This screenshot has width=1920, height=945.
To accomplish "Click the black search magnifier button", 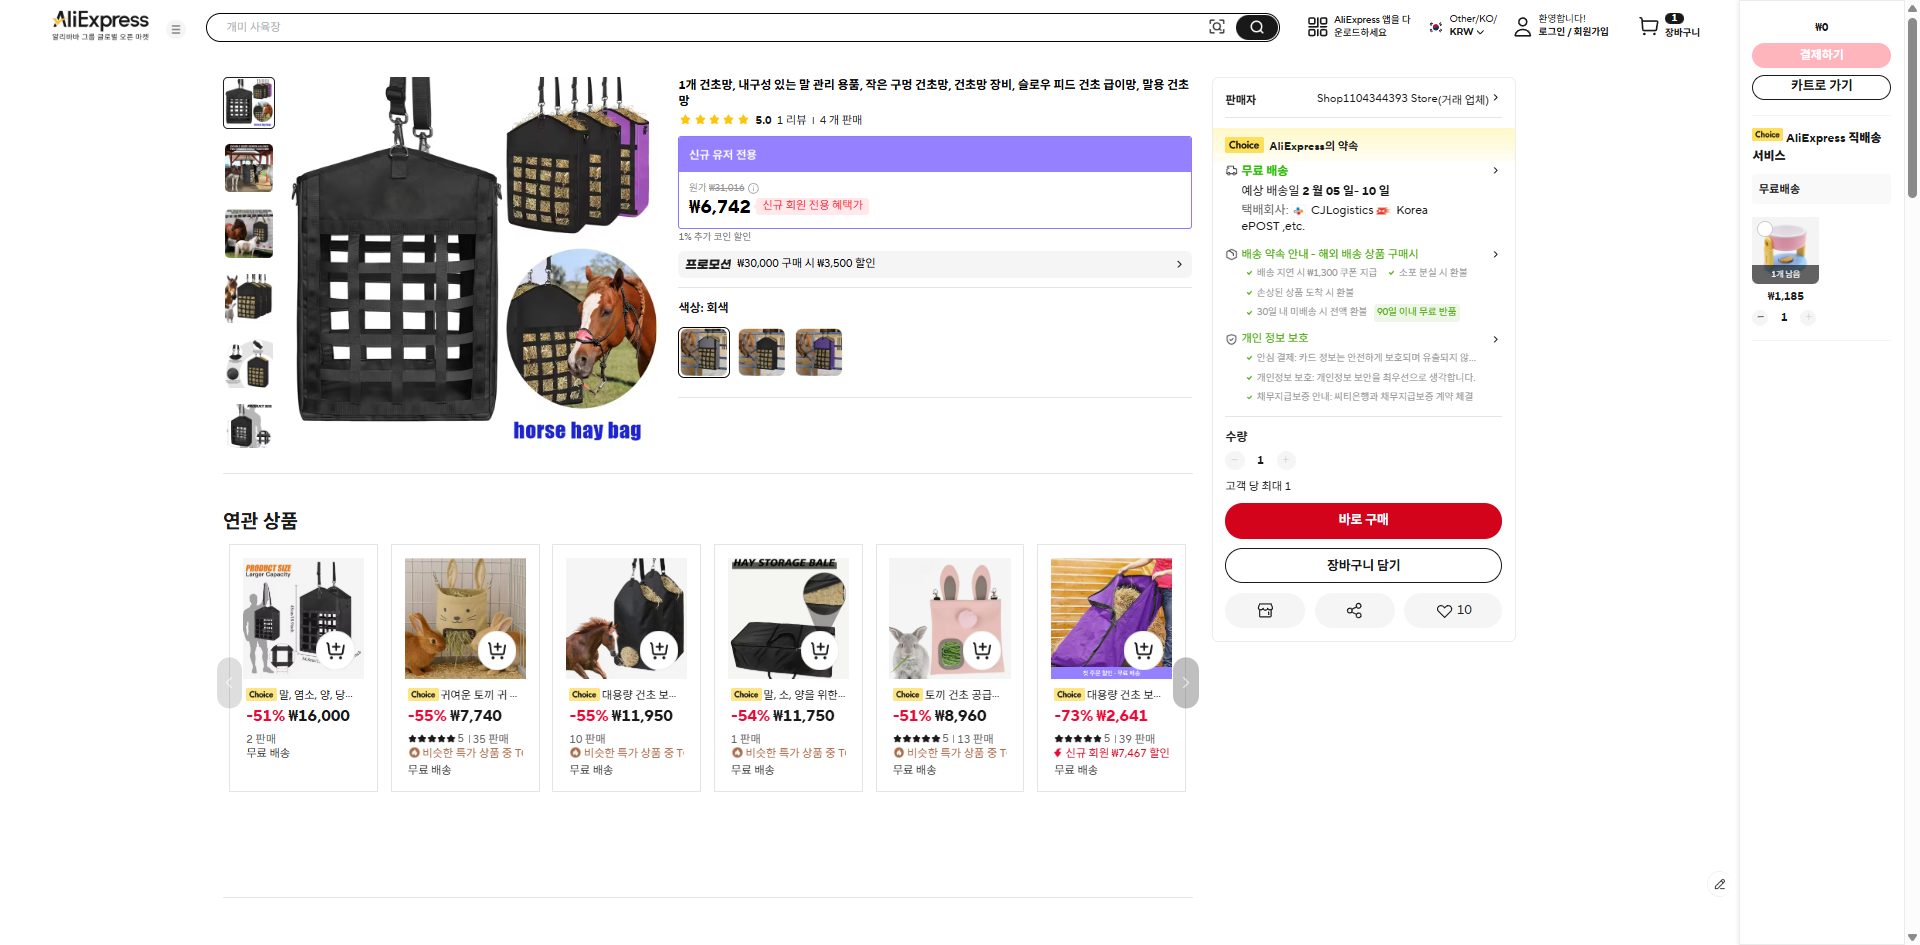I will coord(1257,27).
